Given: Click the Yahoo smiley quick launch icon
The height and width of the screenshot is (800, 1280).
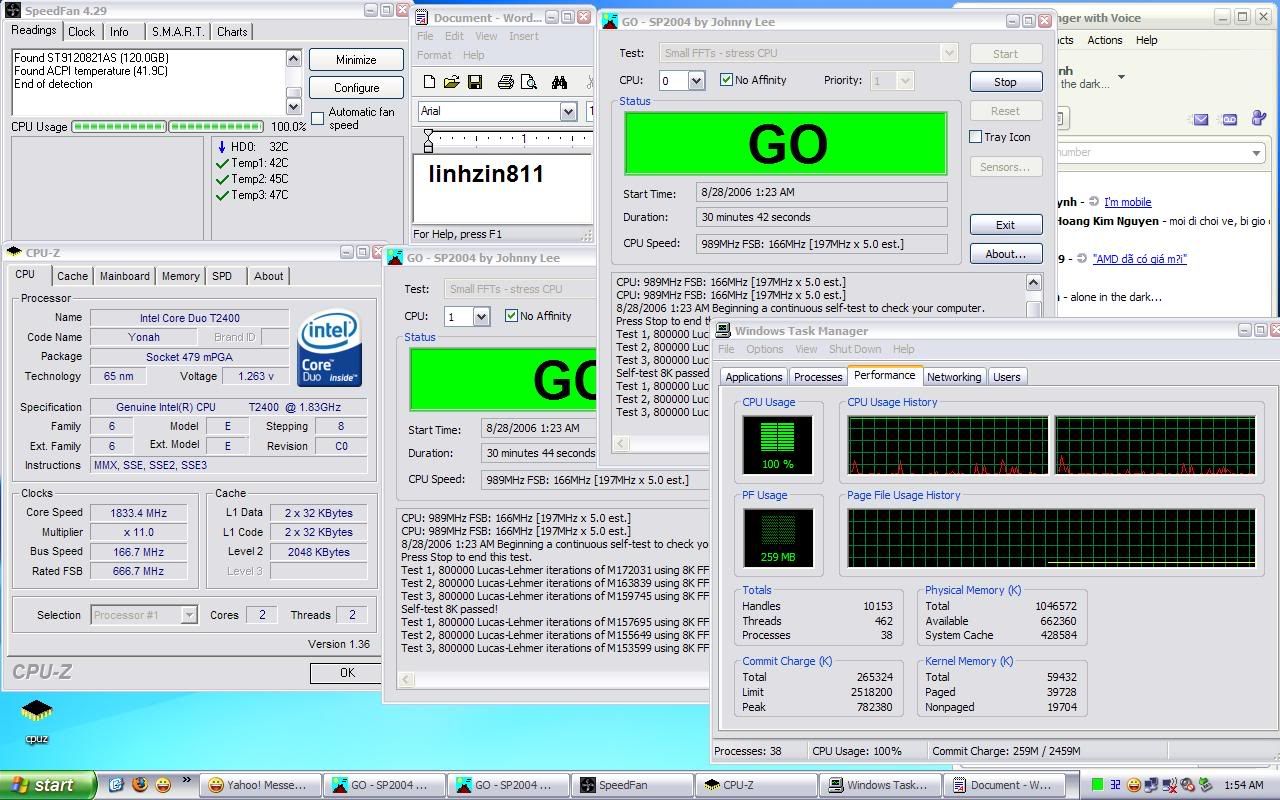Looking at the screenshot, I should click(x=162, y=785).
